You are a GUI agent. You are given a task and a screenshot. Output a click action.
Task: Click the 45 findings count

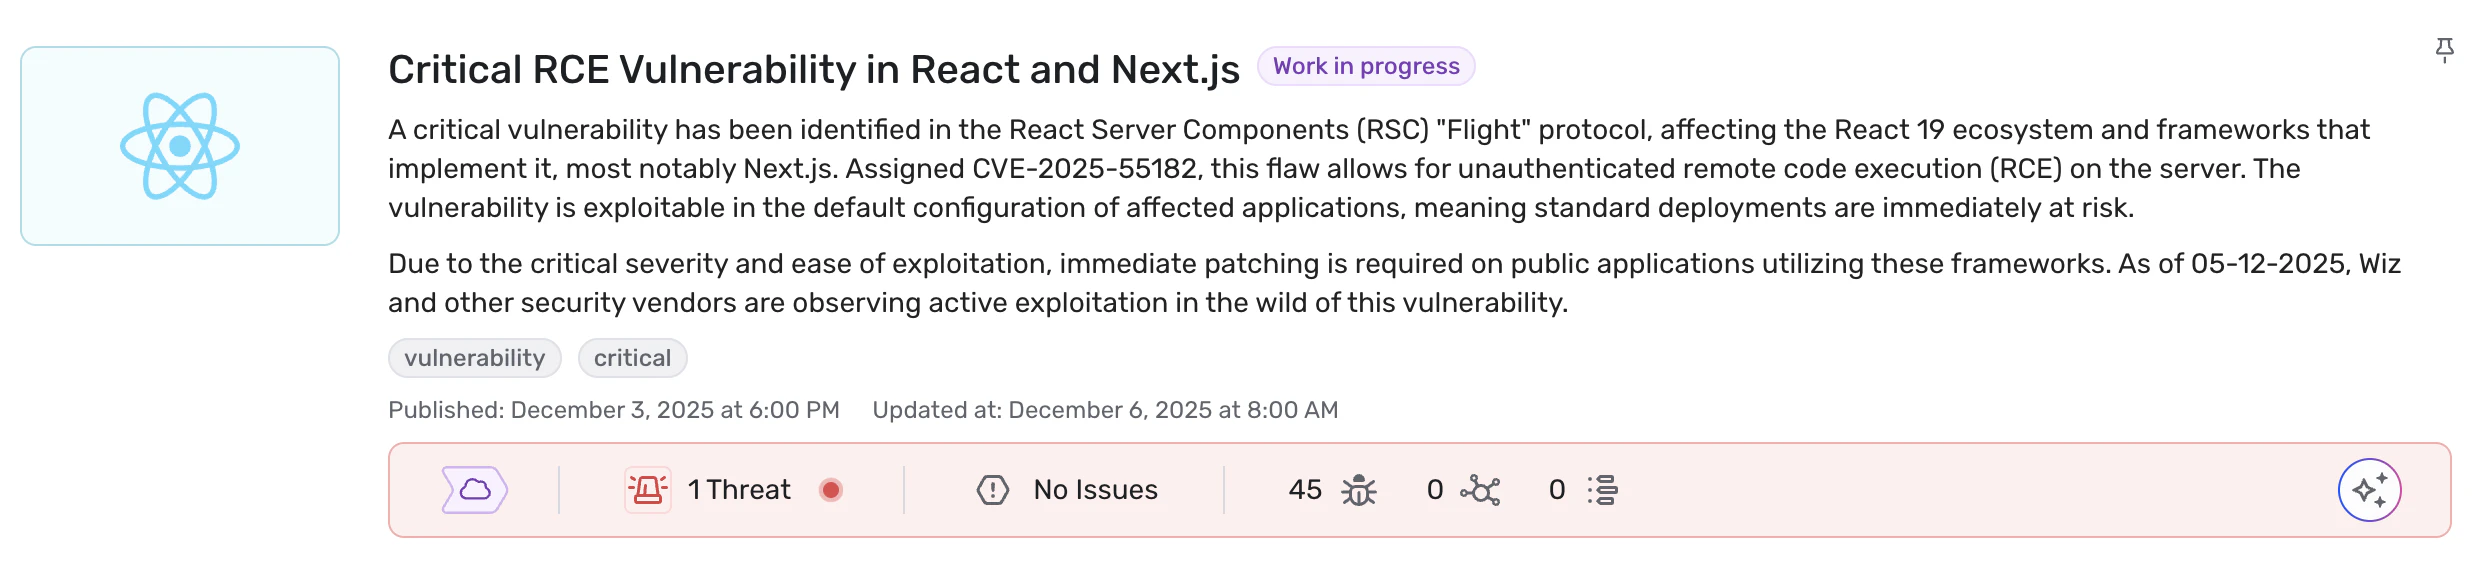click(x=1304, y=490)
